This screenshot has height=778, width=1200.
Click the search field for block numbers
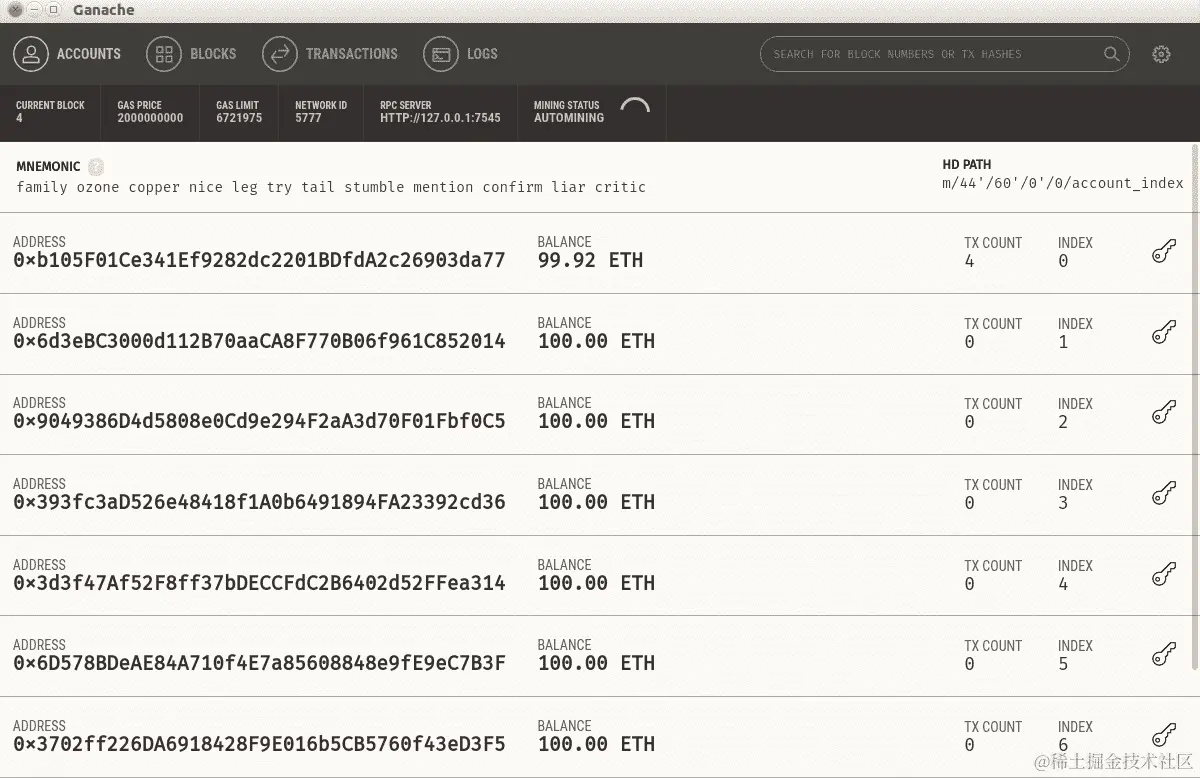click(945, 54)
